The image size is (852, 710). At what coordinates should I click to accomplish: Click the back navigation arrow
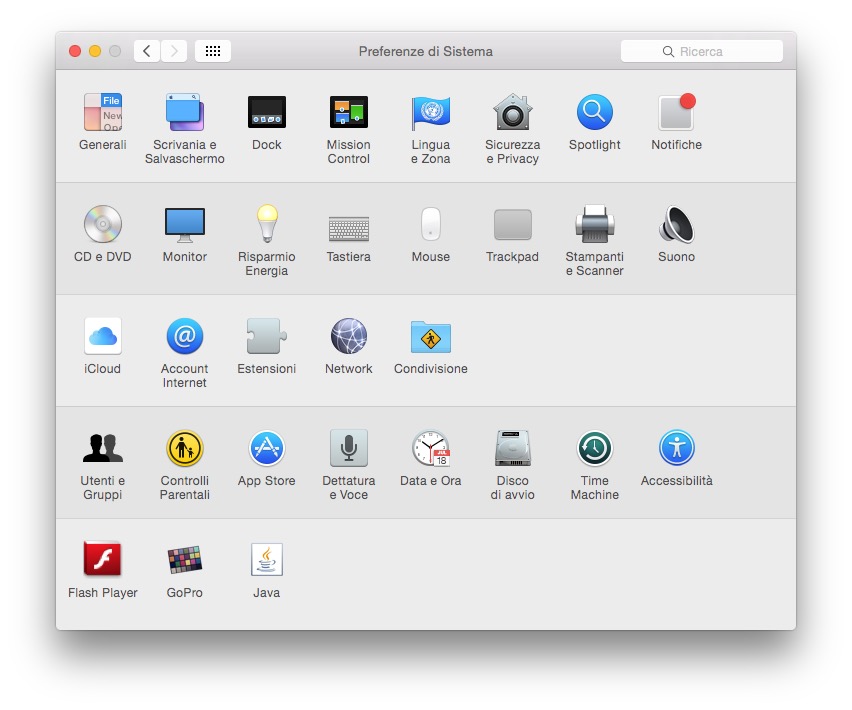click(x=147, y=51)
